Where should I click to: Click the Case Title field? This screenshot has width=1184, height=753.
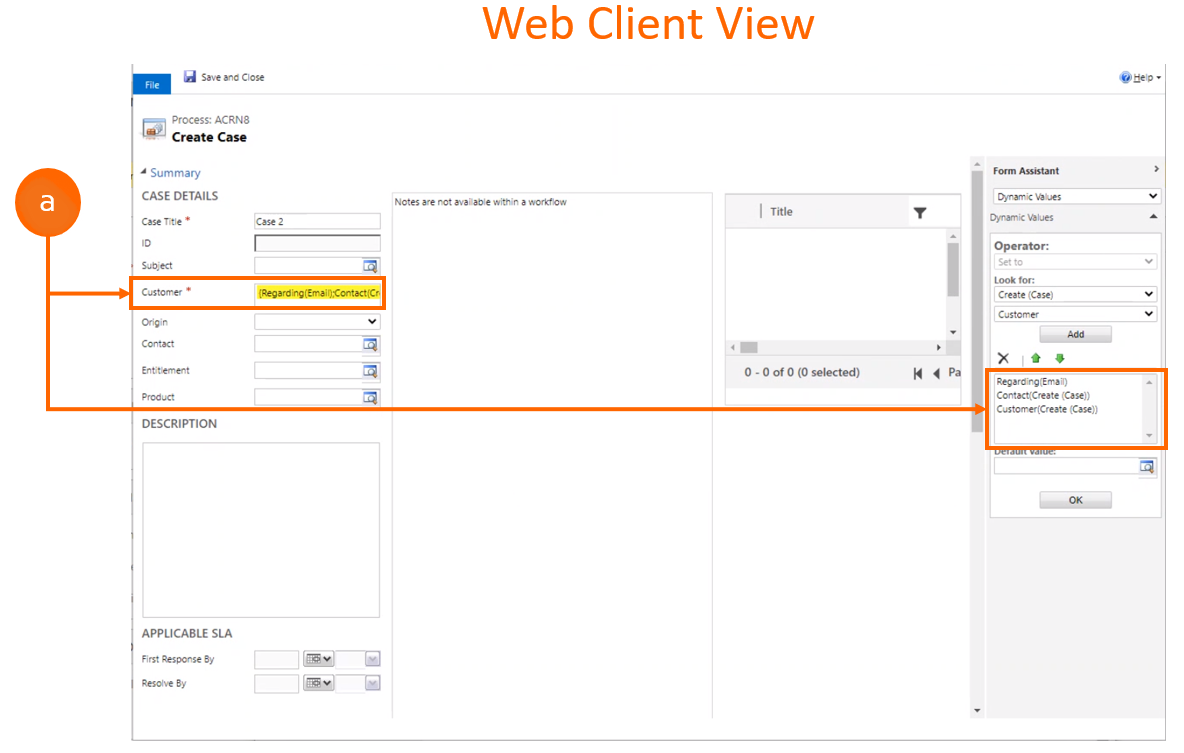tap(317, 221)
